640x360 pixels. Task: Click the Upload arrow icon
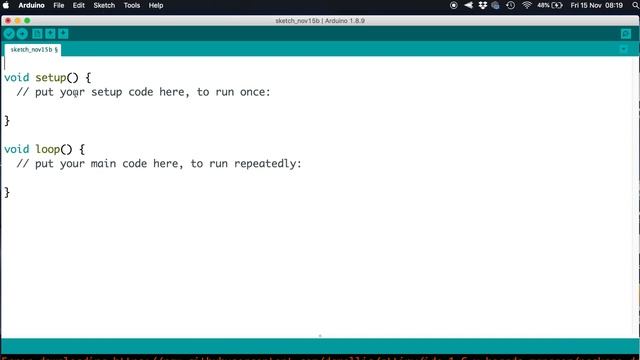(x=22, y=34)
